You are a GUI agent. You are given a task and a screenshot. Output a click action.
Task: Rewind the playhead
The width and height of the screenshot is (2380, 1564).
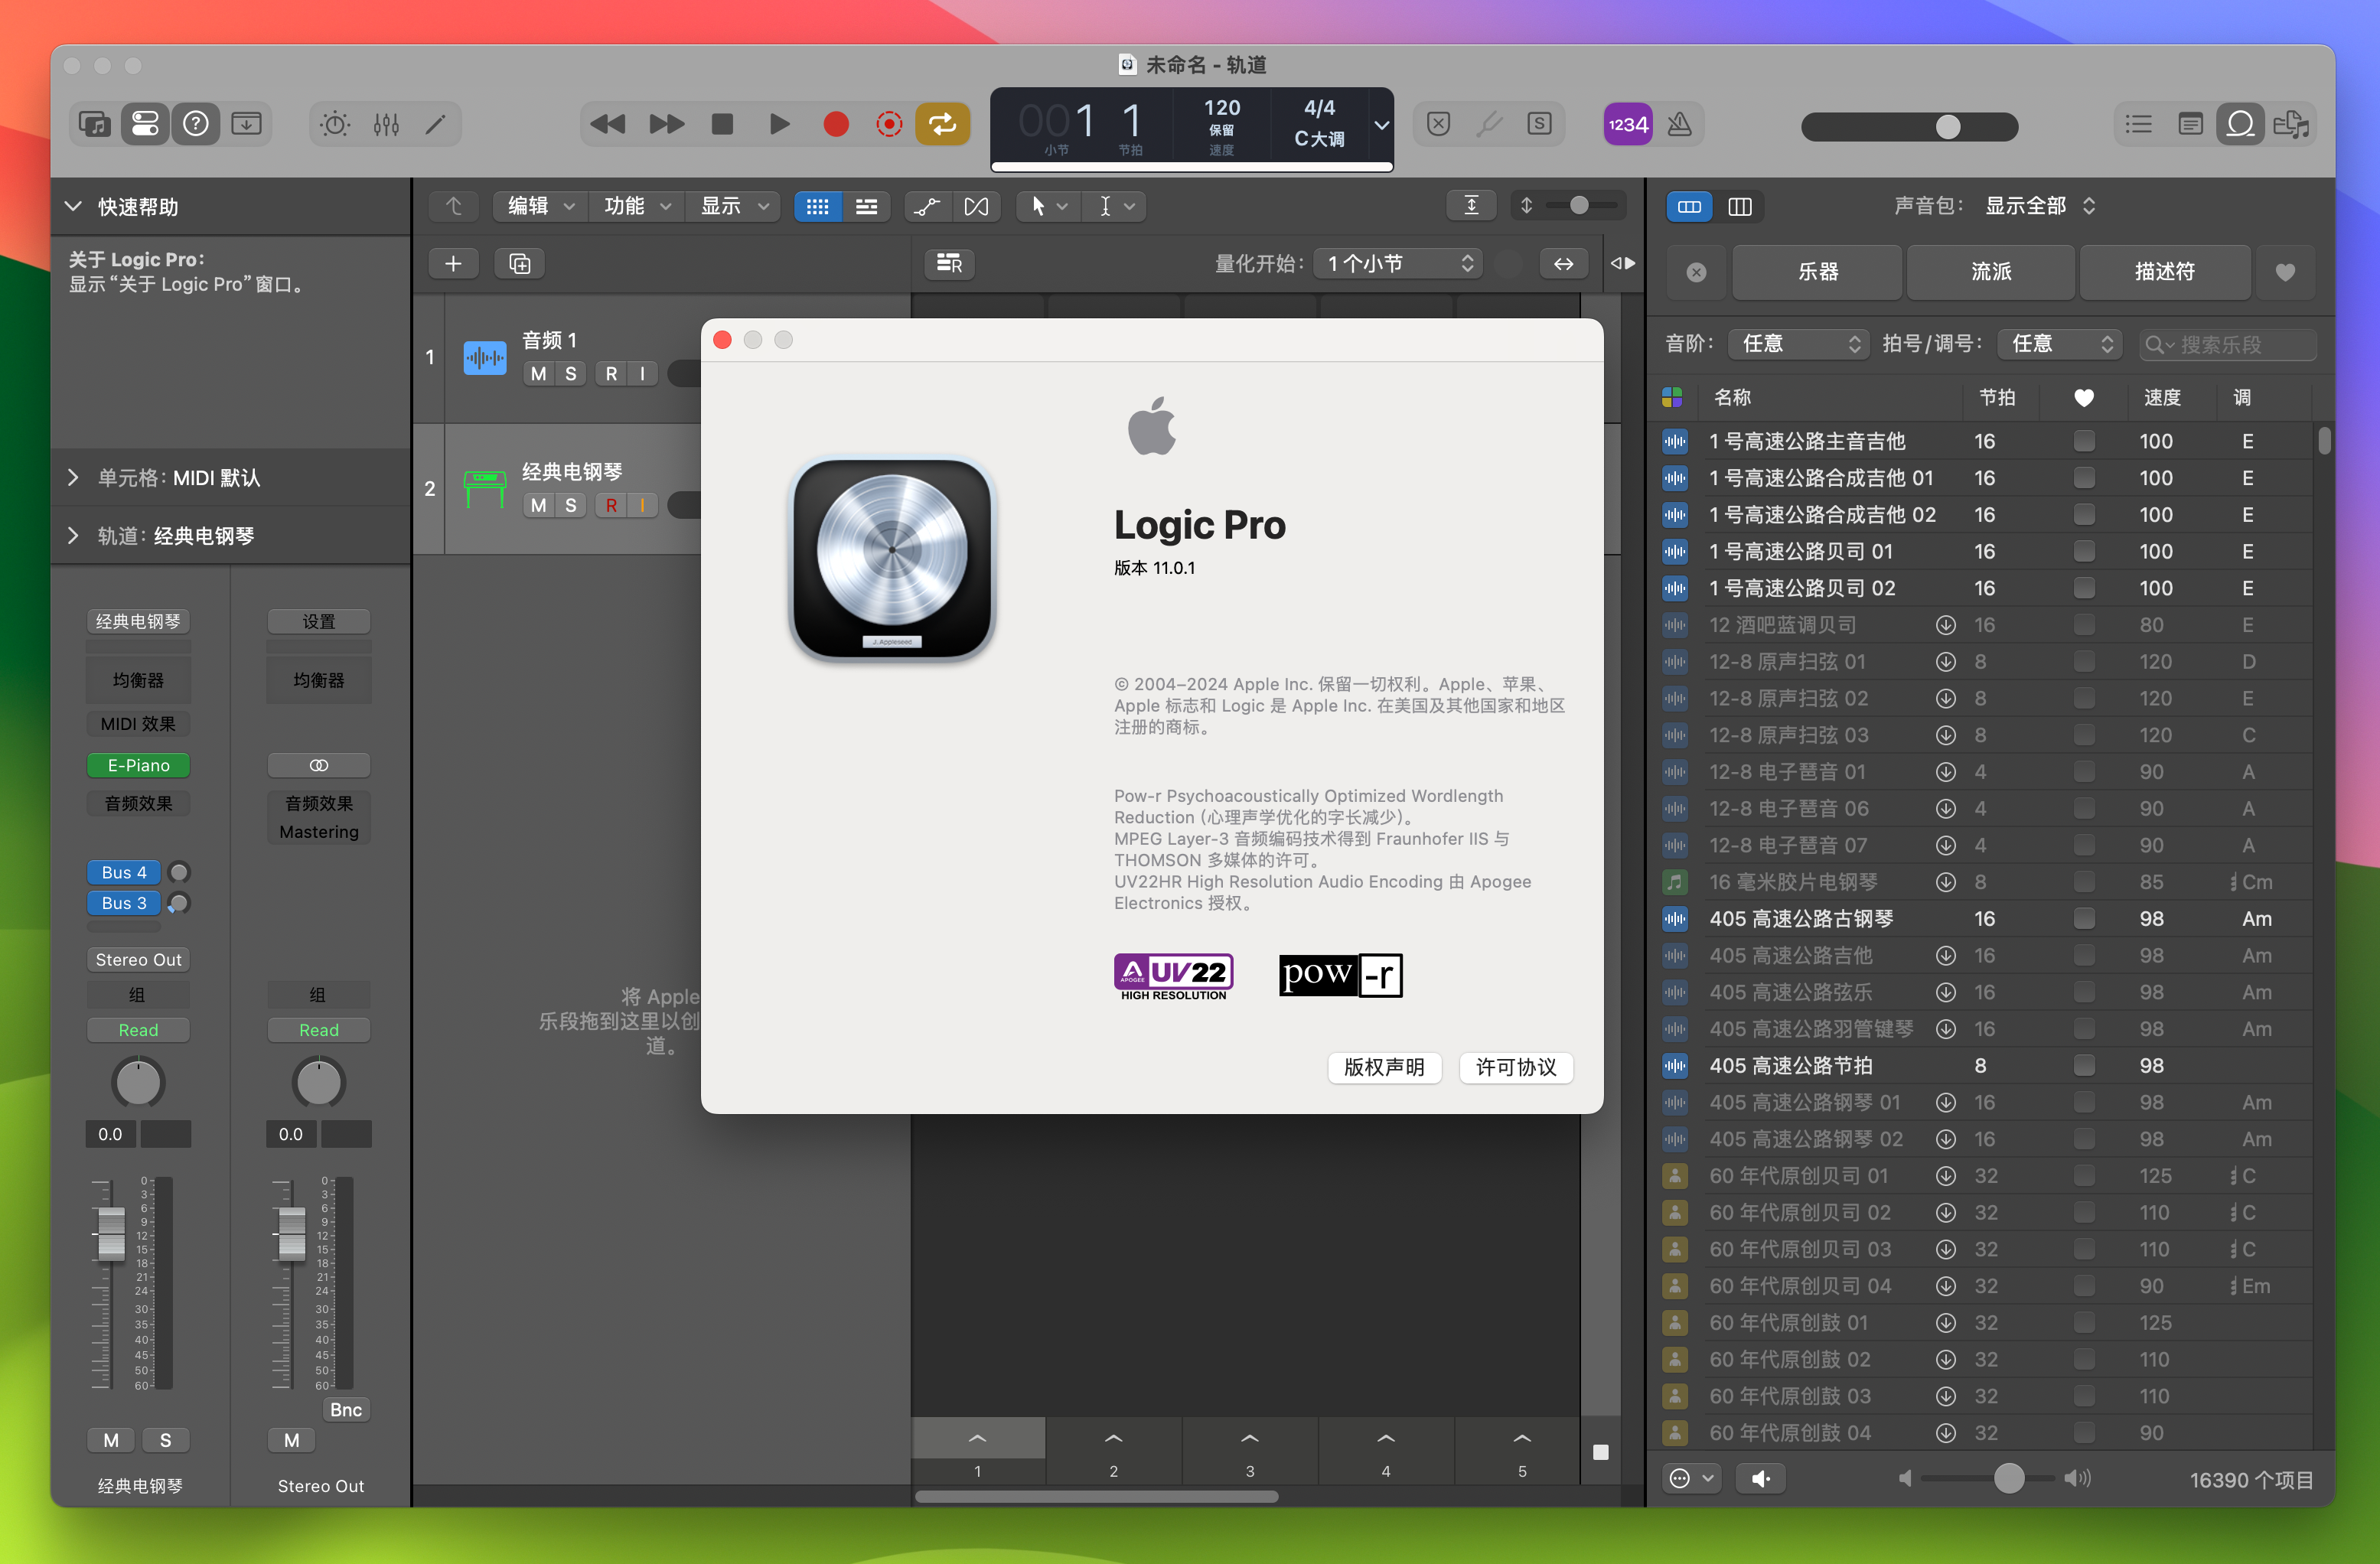point(607,124)
